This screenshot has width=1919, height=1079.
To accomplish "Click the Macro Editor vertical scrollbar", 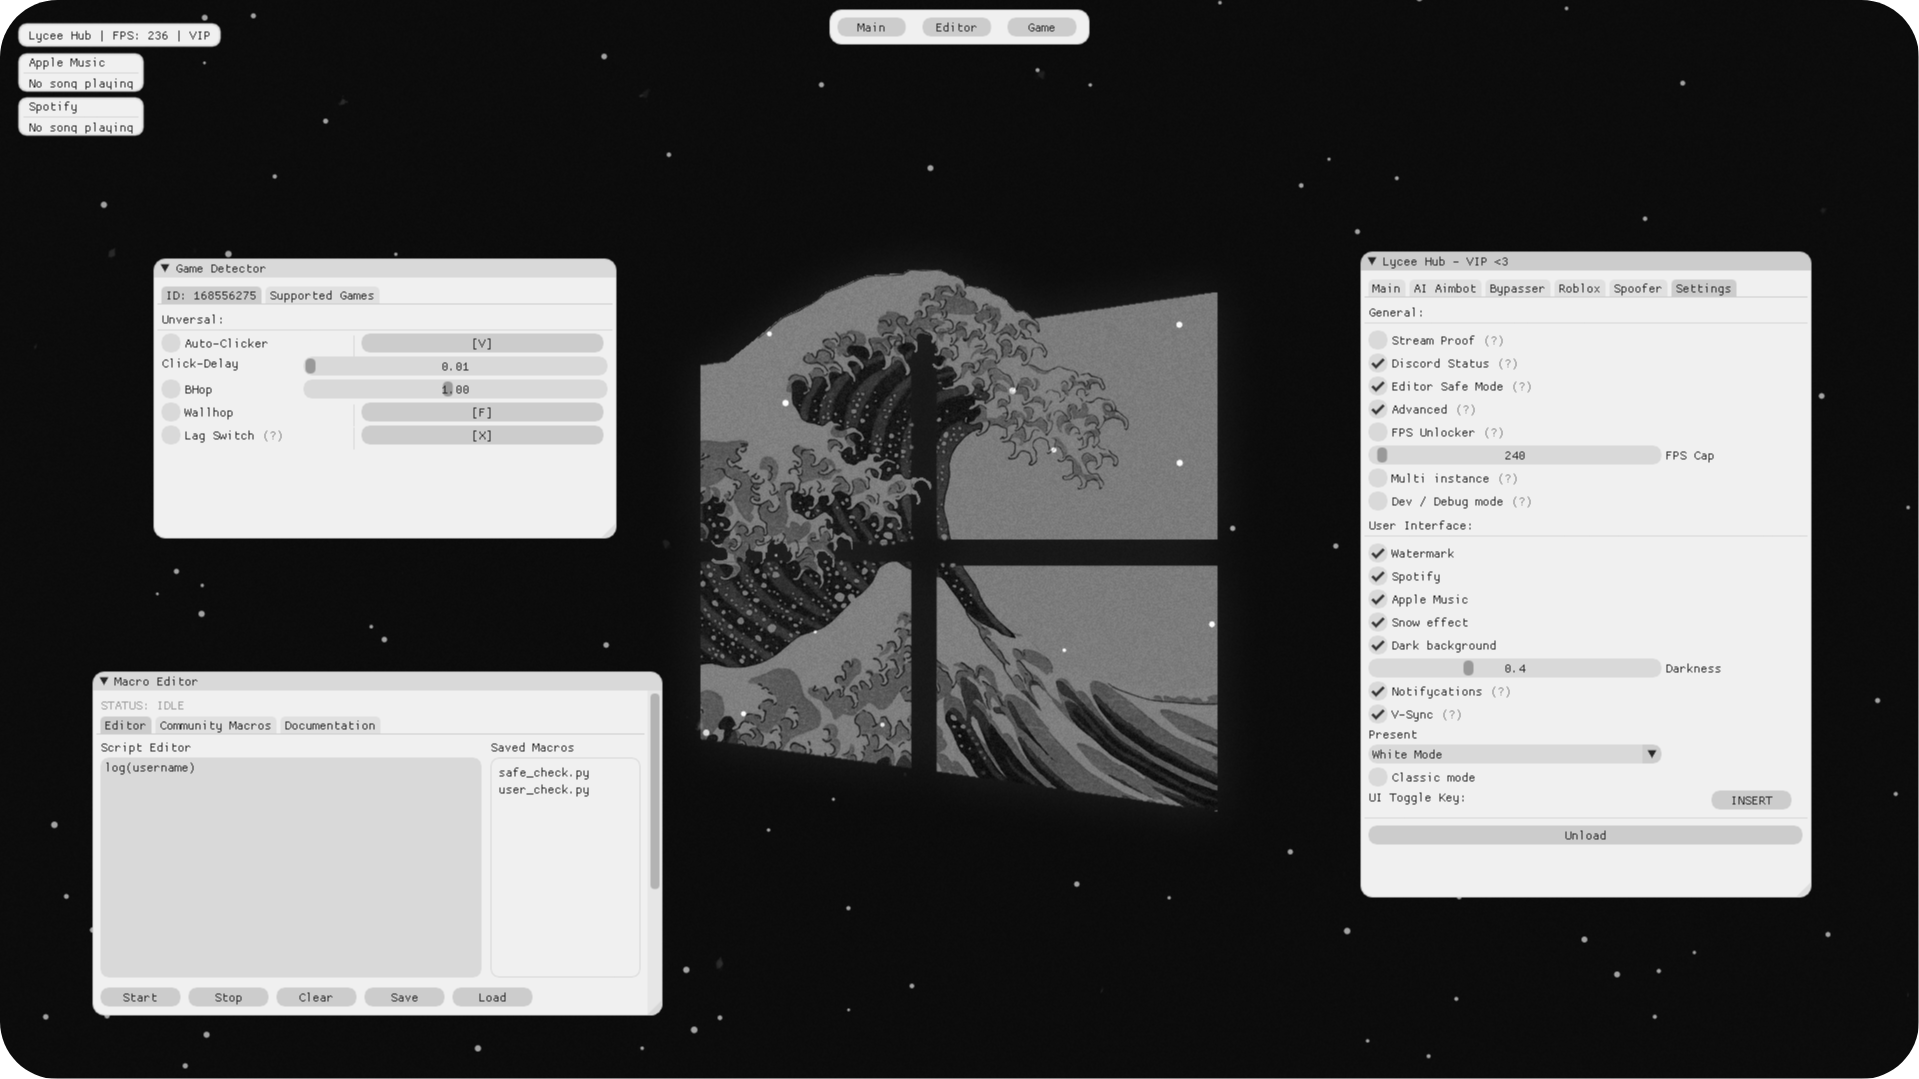I will [x=655, y=790].
